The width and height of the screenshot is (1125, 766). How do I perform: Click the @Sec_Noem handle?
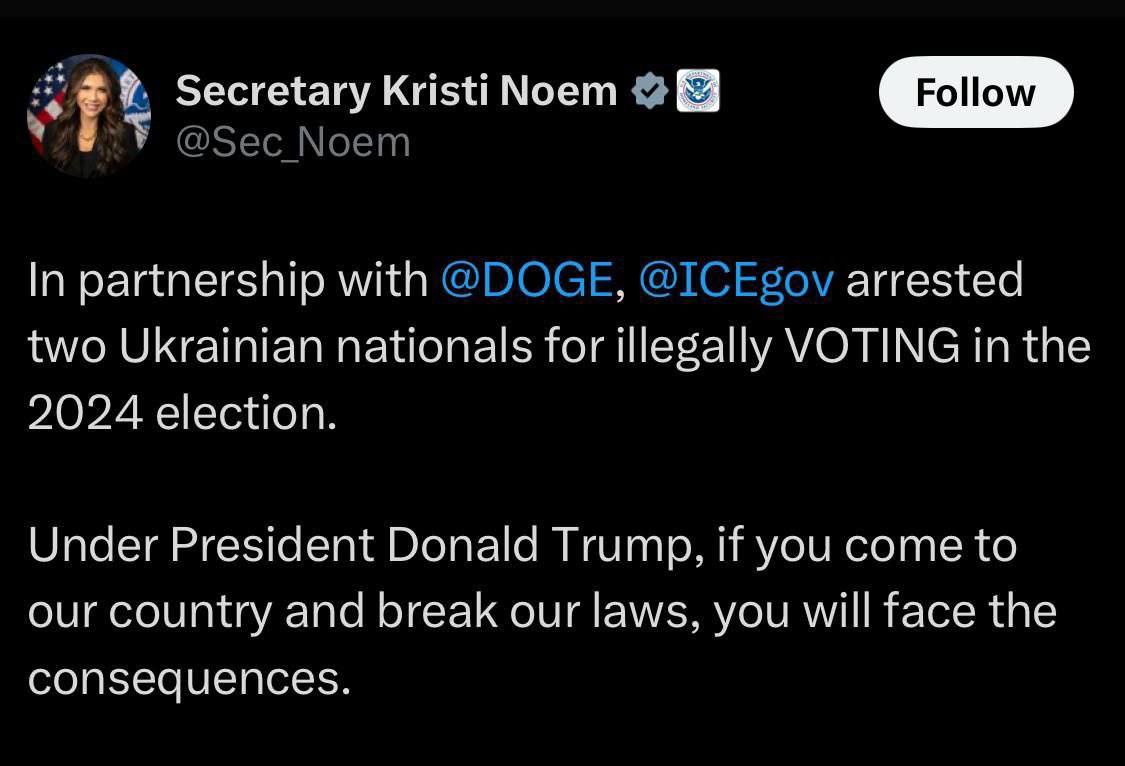click(x=293, y=142)
